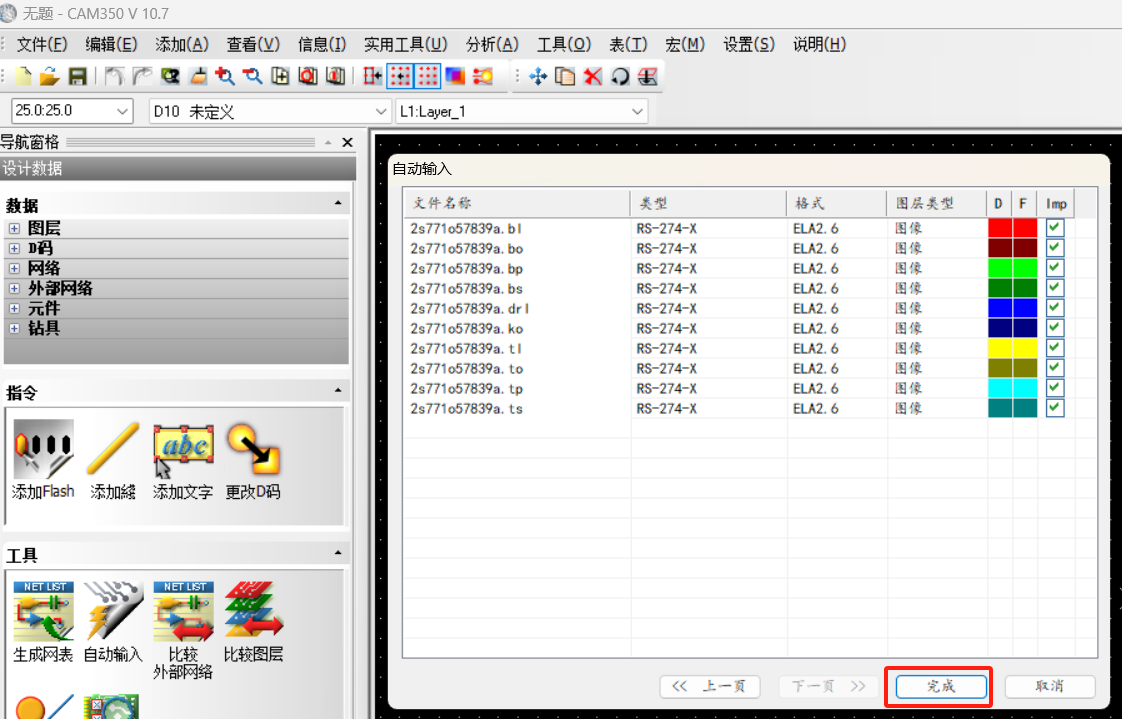The image size is (1122, 719).
Task: Click the cyan D color swatch for .tp
Action: click(x=1000, y=388)
